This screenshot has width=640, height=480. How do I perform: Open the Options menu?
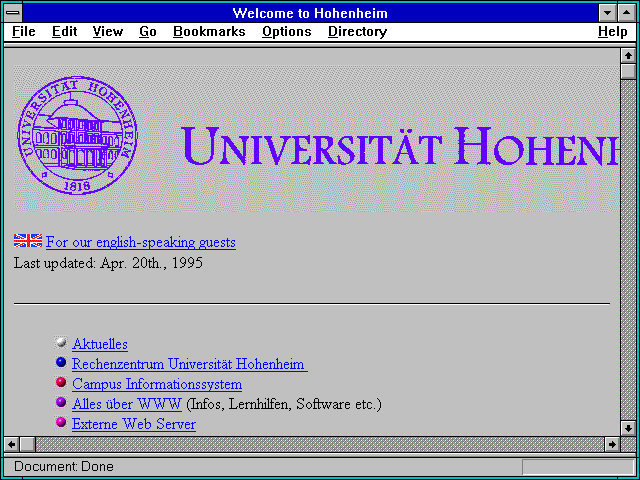[287, 32]
